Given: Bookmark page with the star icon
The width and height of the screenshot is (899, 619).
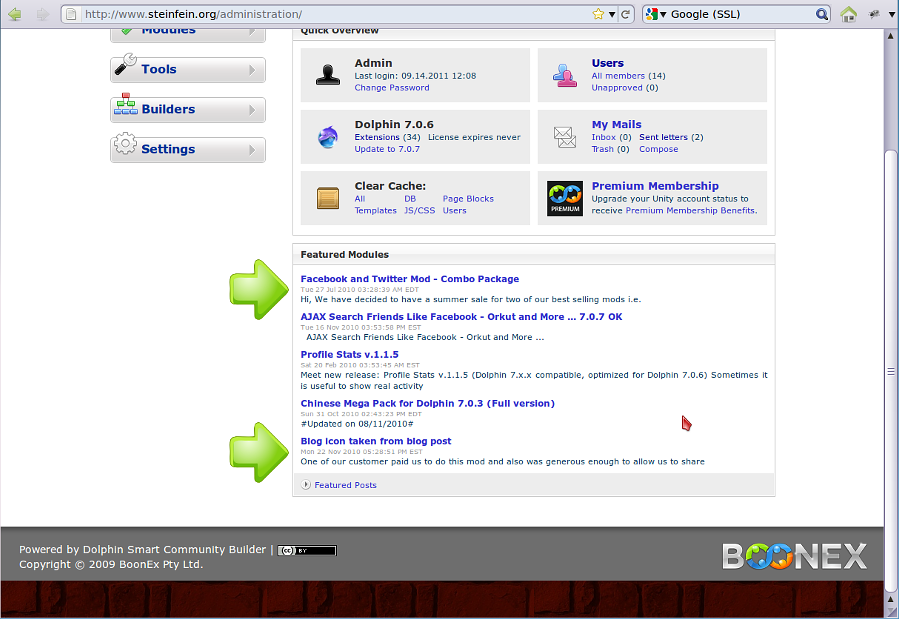Looking at the screenshot, I should (x=598, y=14).
